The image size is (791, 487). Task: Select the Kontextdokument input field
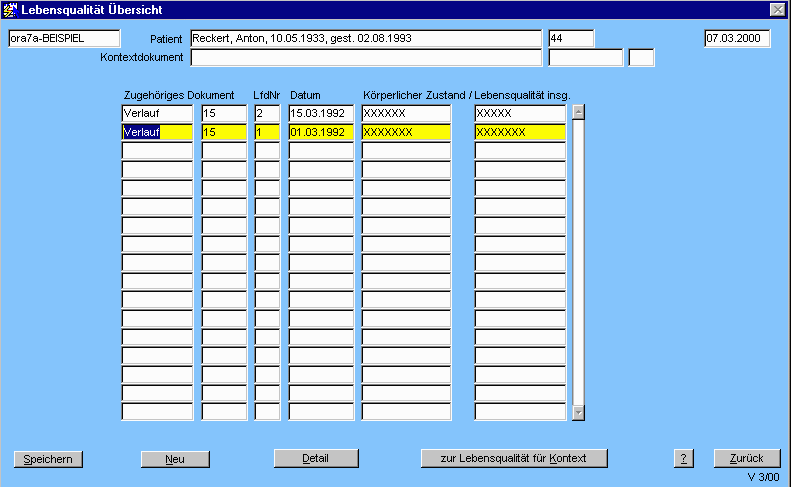pyautogui.click(x=365, y=58)
